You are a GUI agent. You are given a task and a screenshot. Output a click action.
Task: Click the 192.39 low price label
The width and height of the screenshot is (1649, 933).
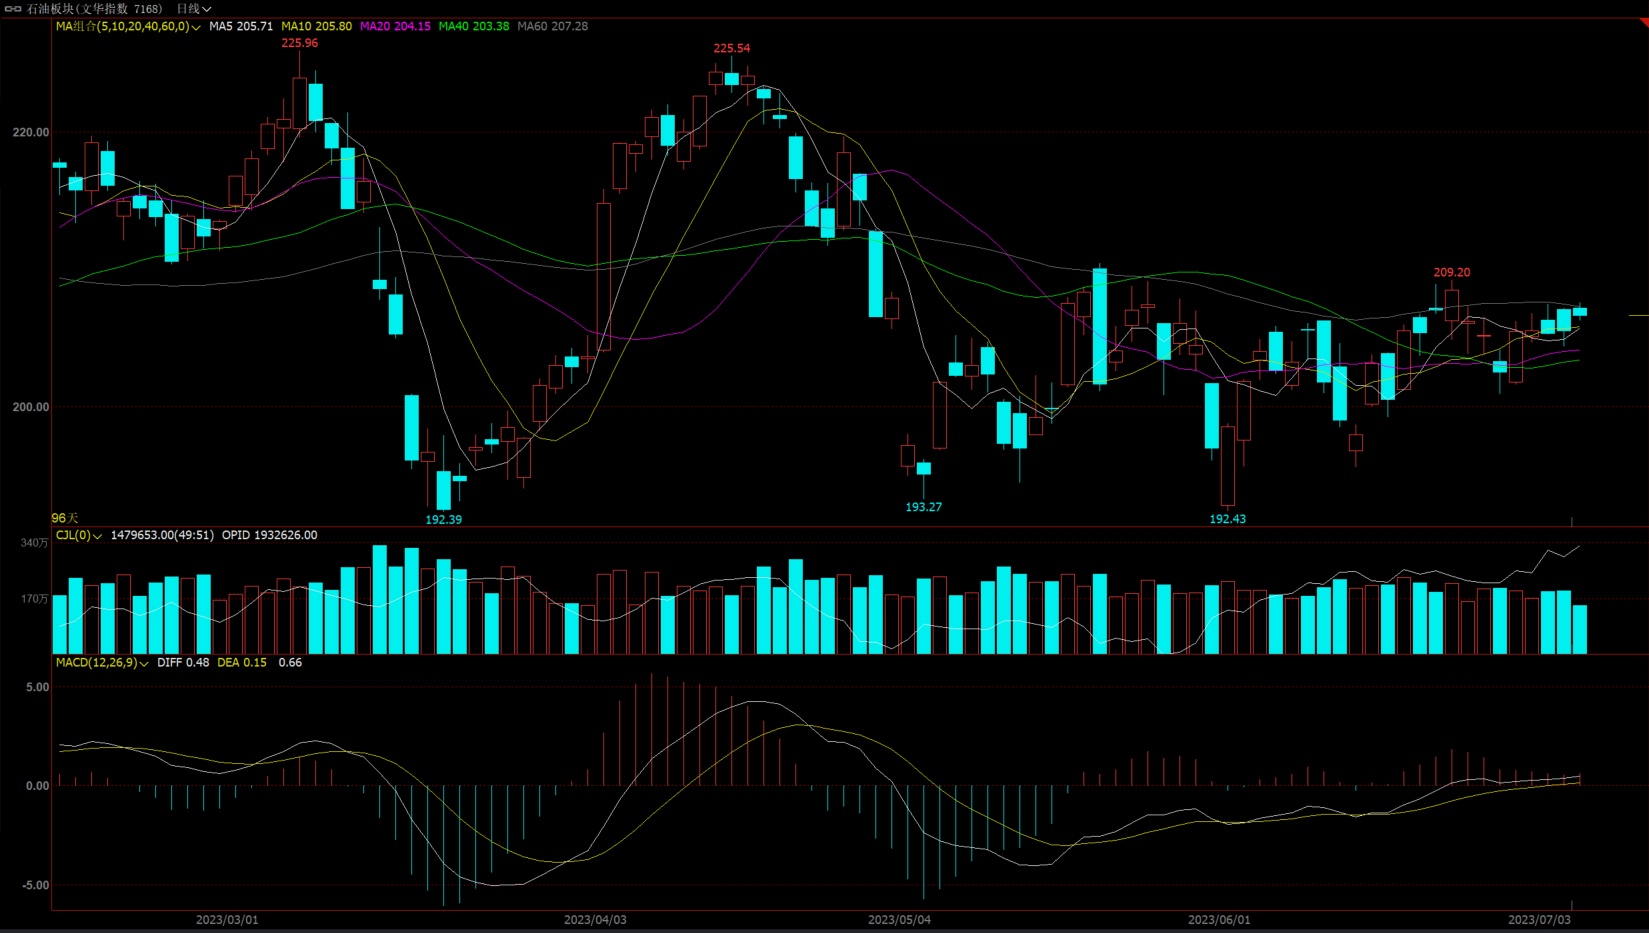[444, 520]
